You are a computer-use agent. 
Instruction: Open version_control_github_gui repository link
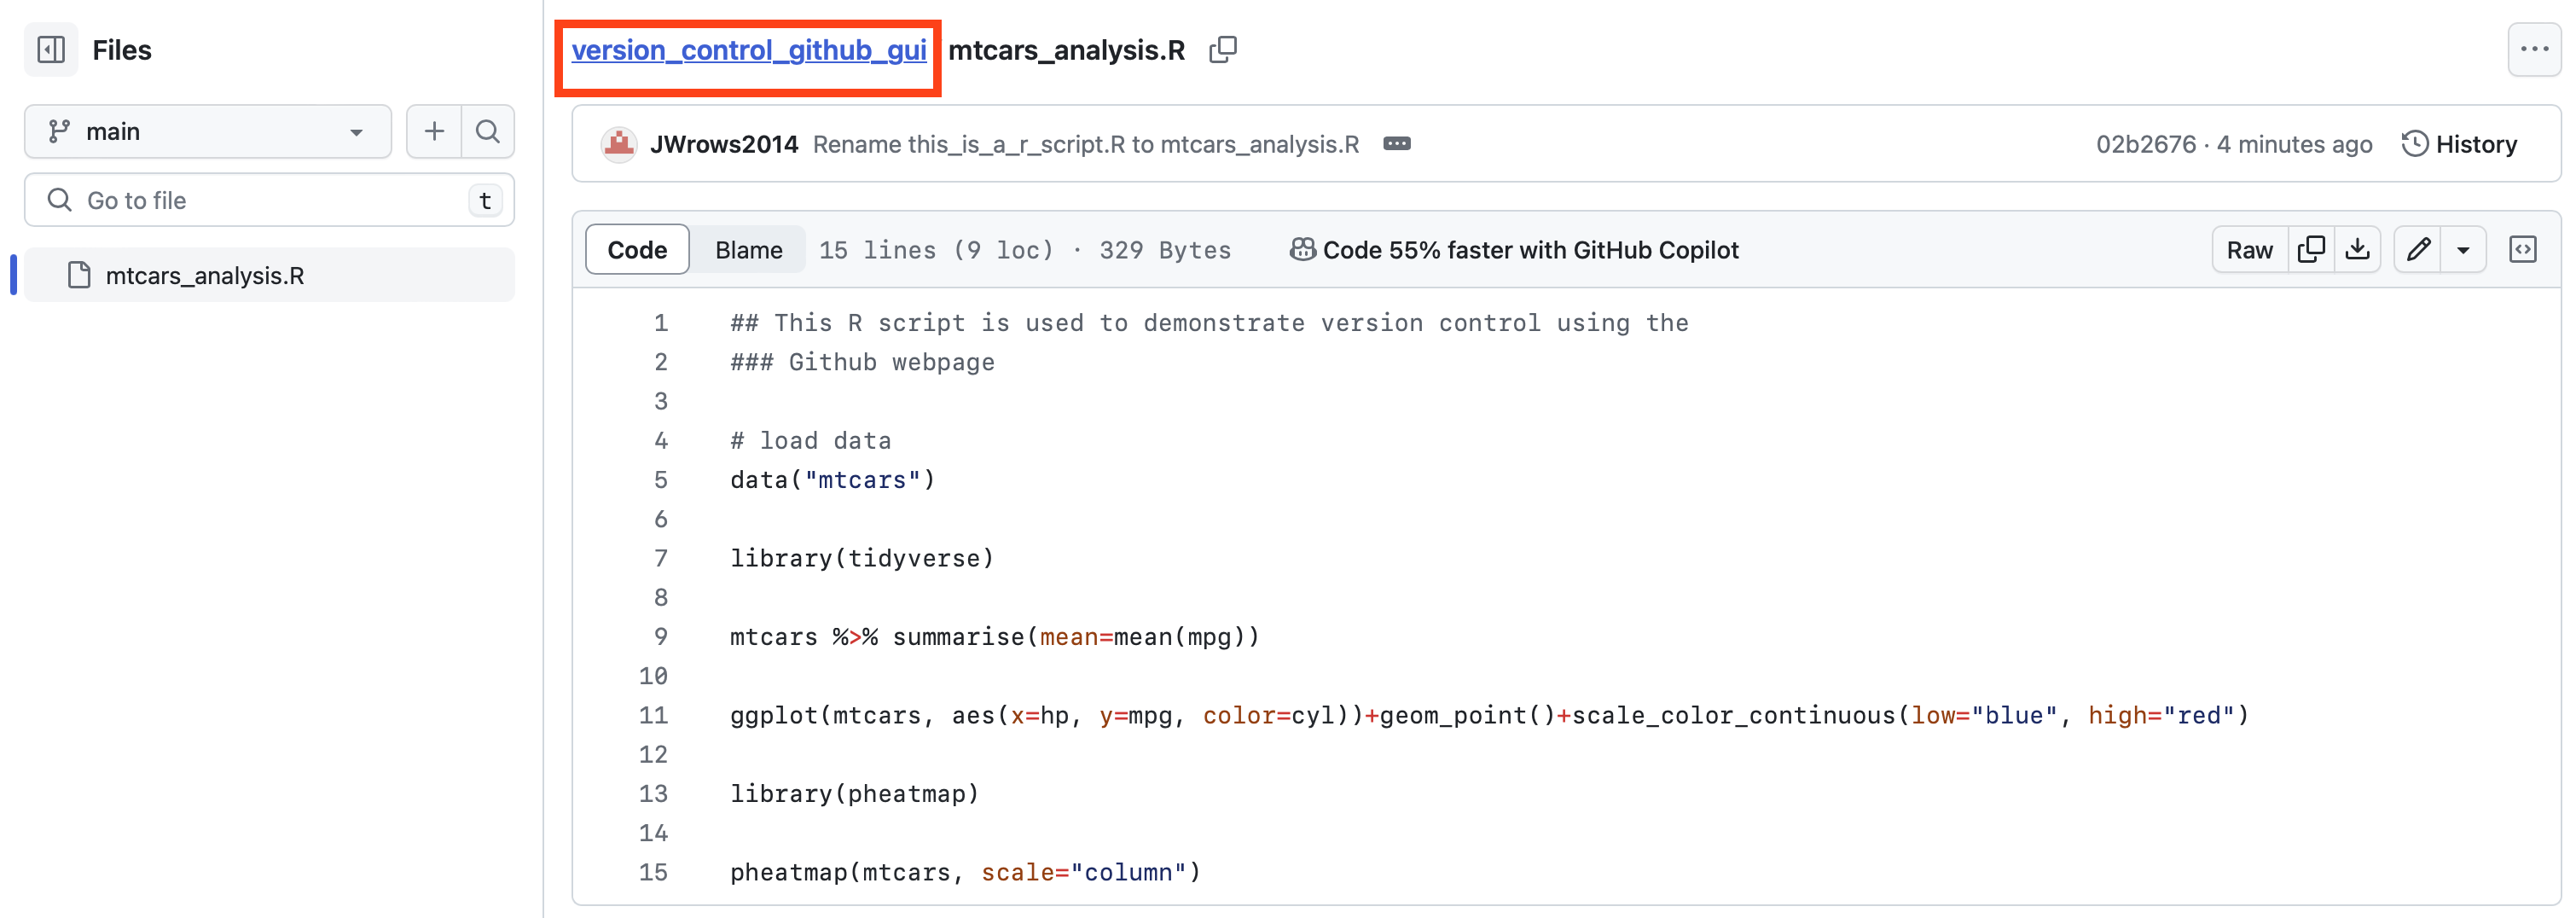click(x=748, y=50)
